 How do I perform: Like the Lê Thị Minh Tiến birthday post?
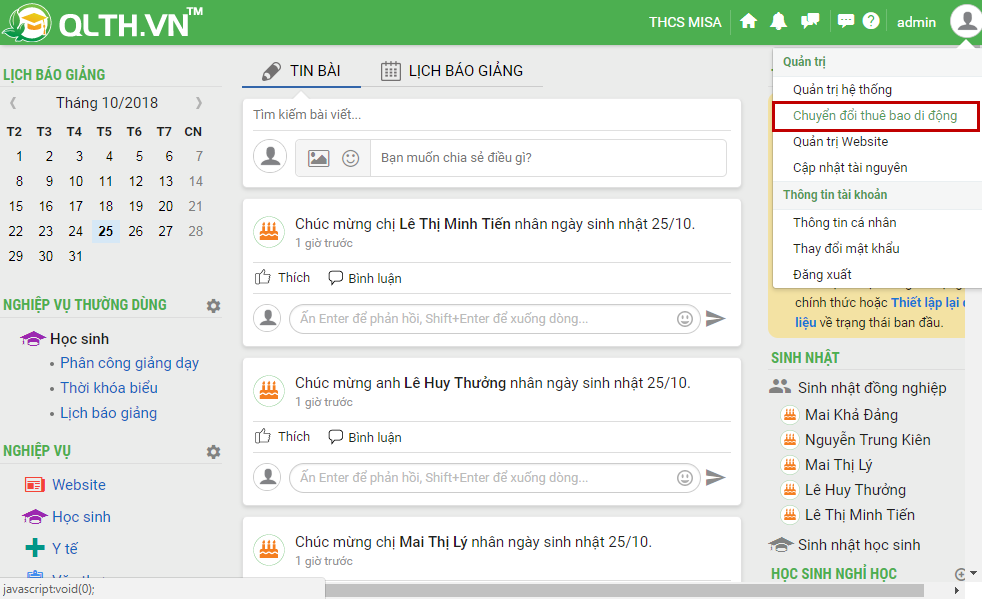coord(282,278)
